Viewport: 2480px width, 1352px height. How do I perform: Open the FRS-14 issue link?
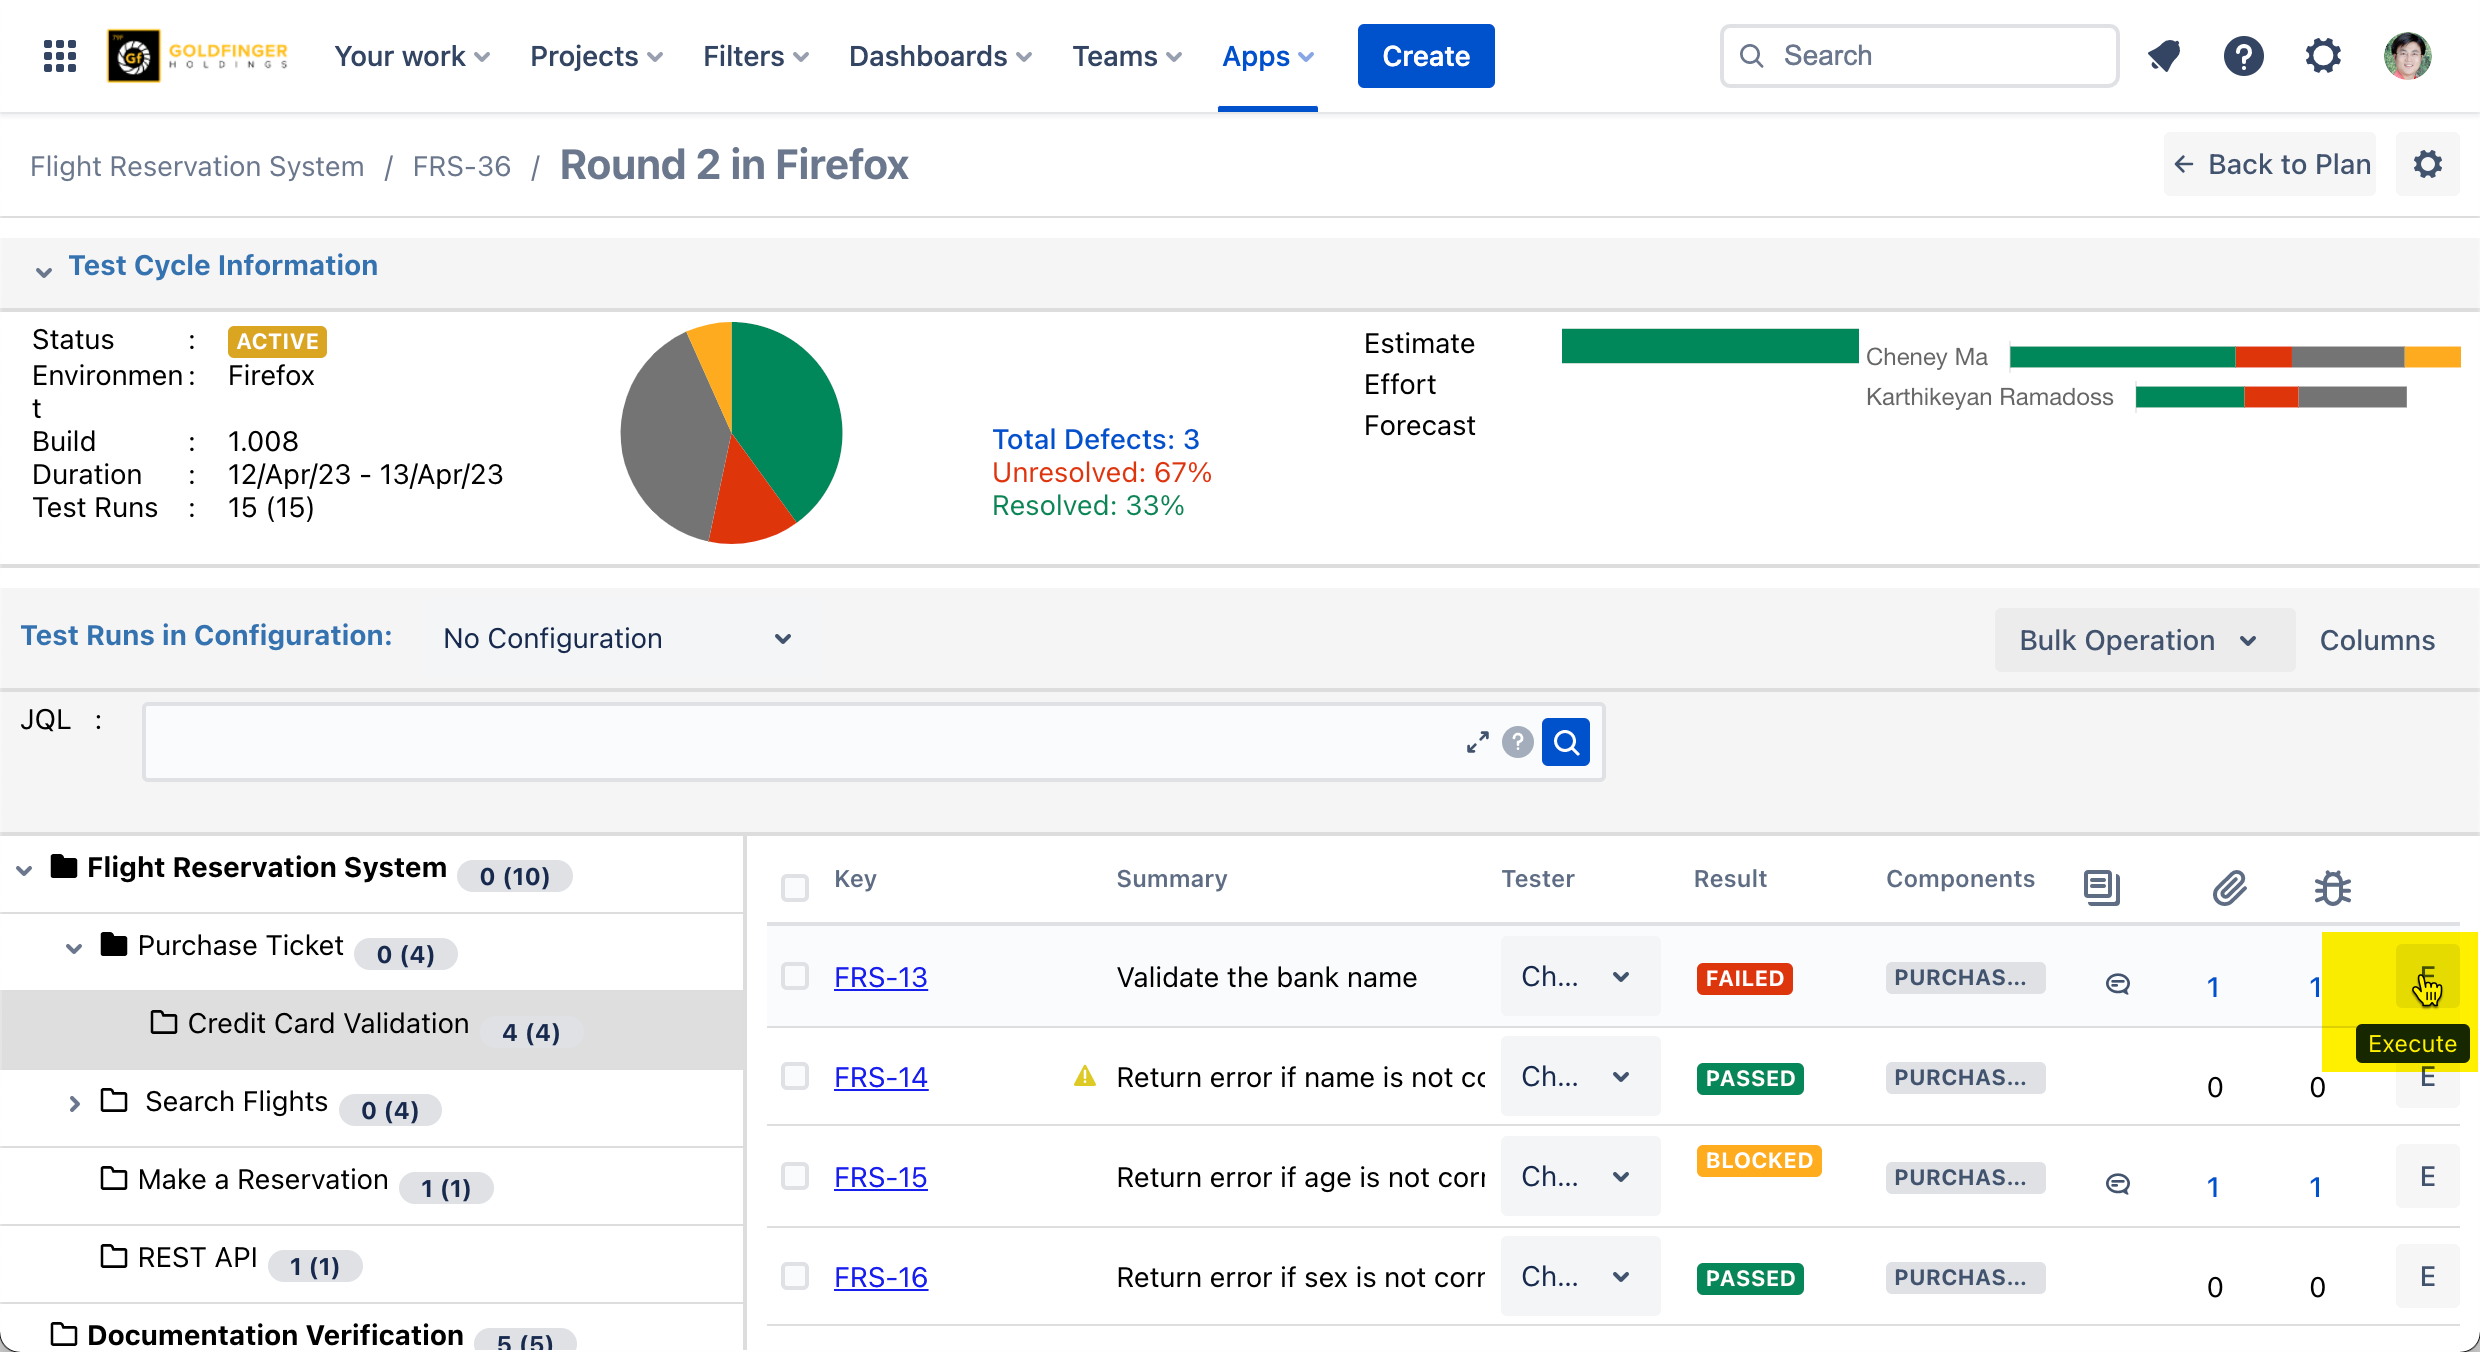(880, 1077)
